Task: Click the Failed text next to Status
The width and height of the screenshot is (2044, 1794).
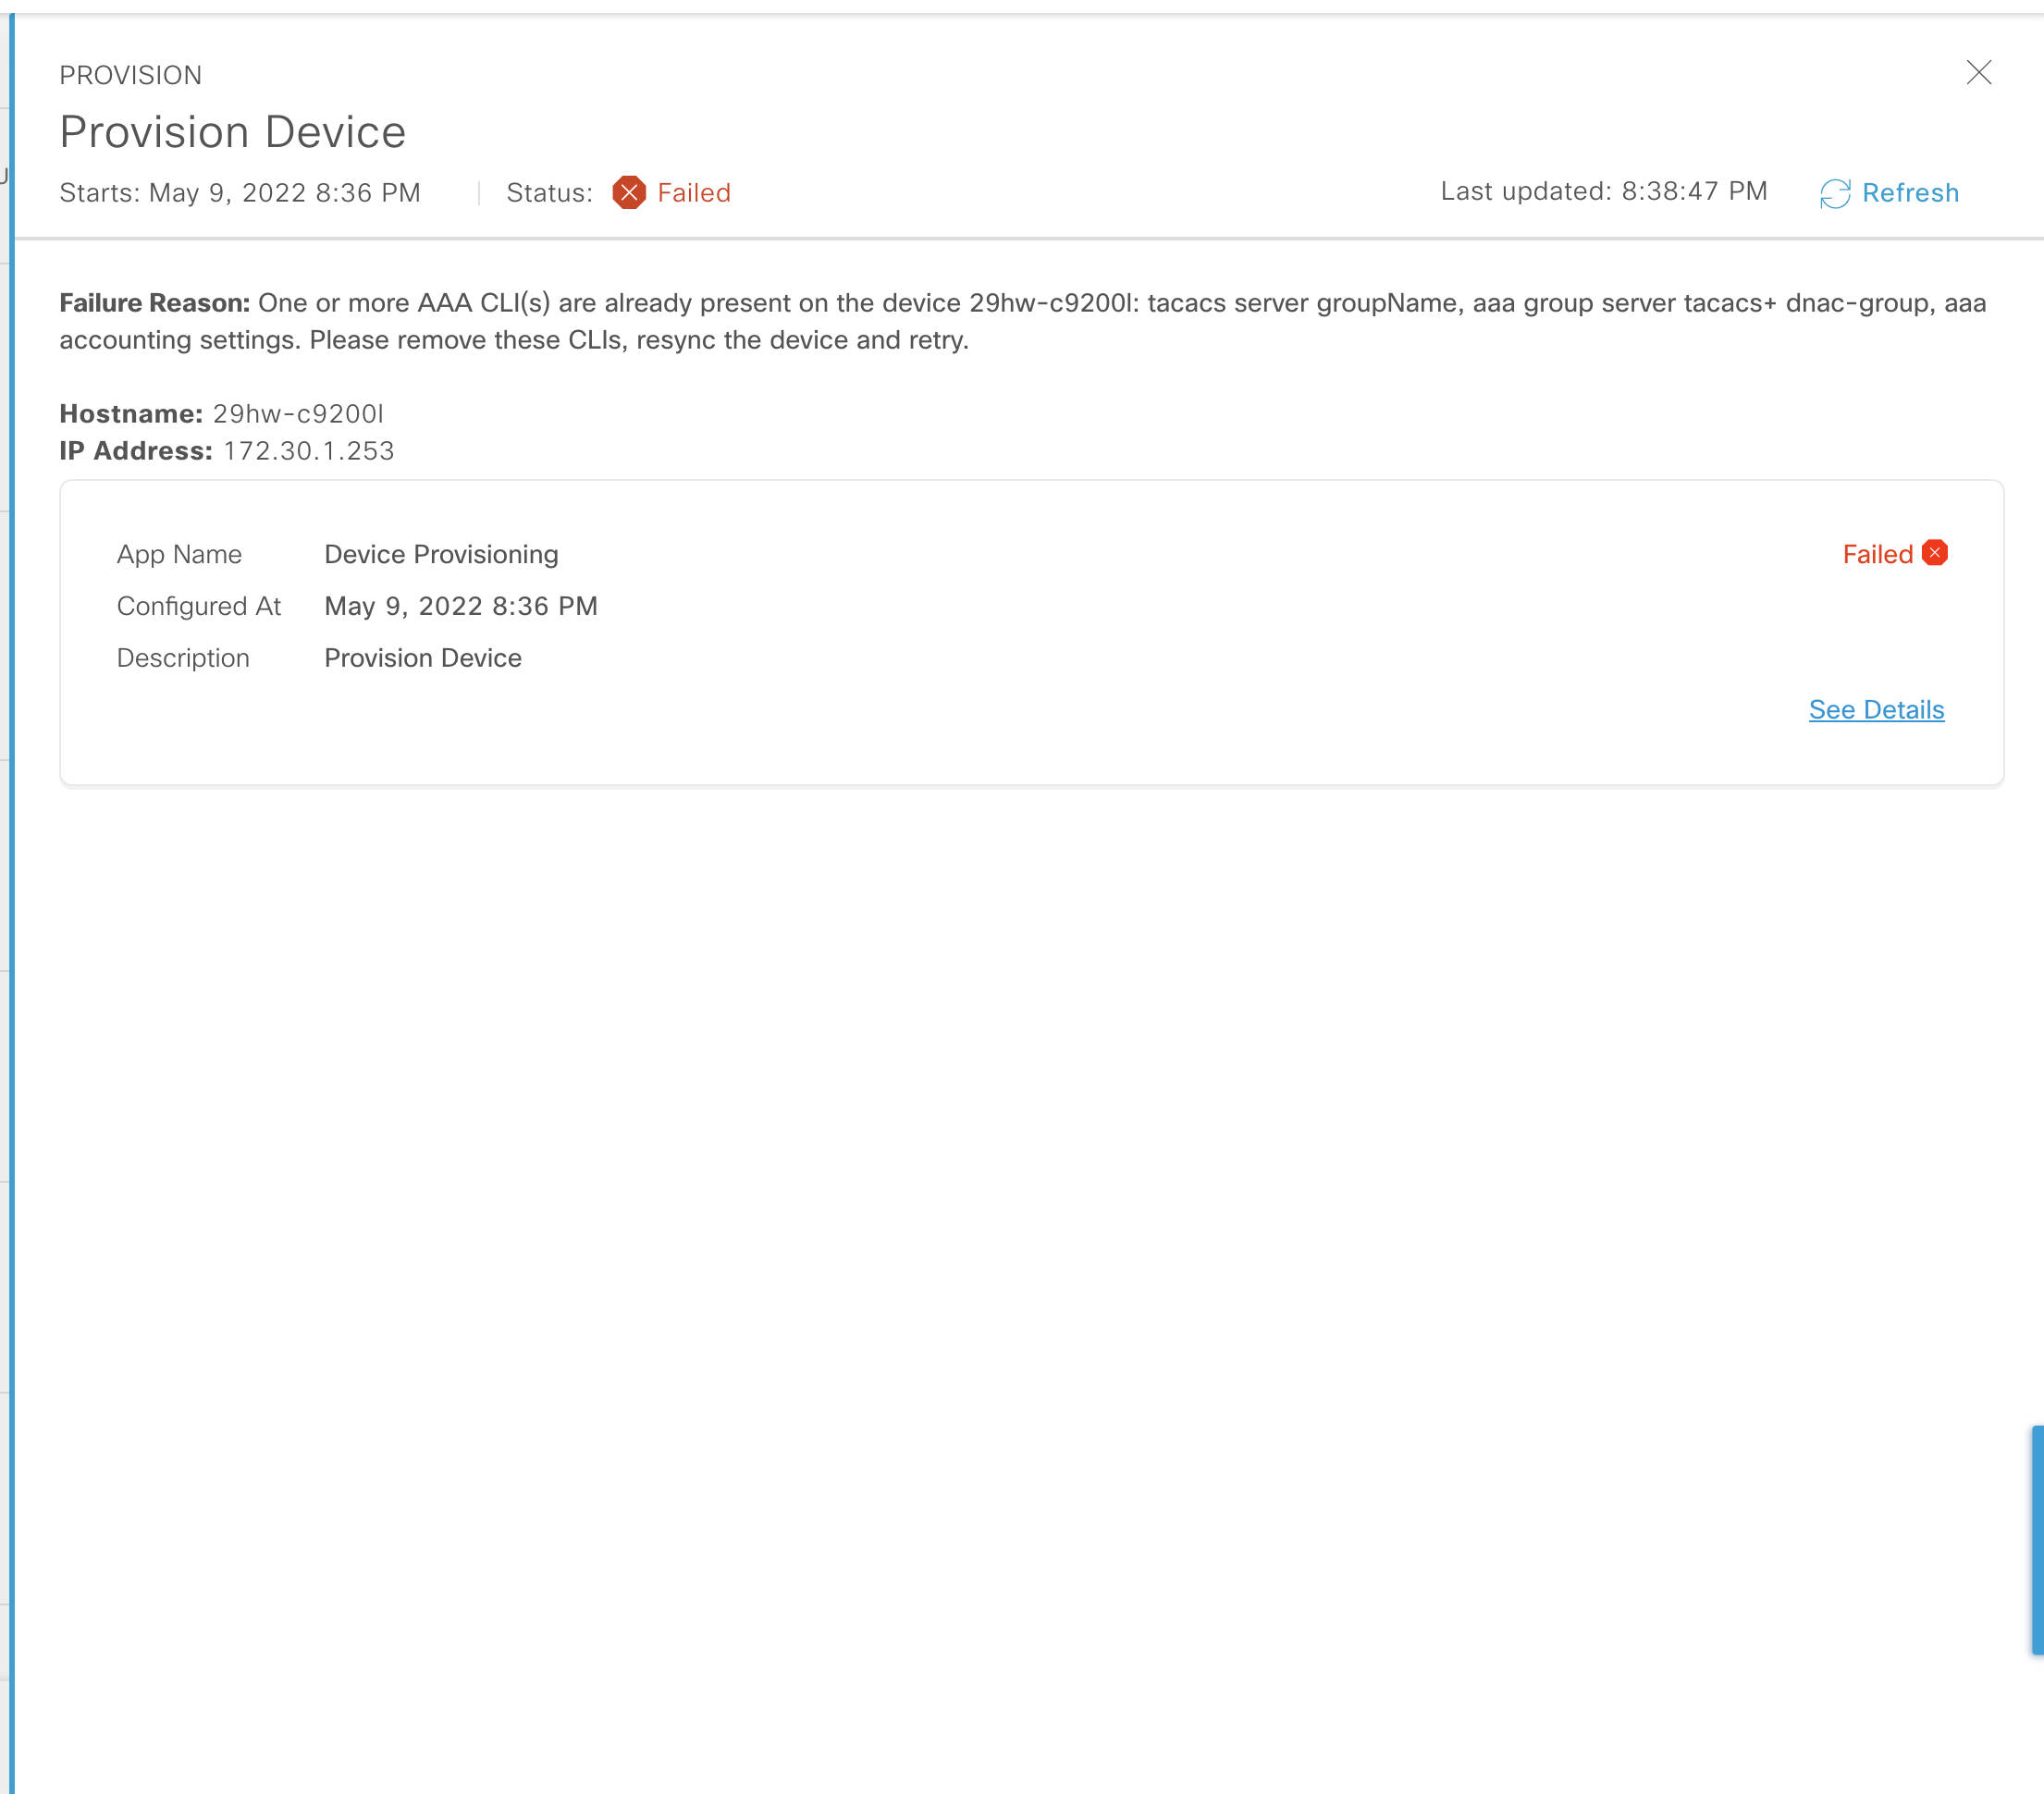Action: [693, 193]
